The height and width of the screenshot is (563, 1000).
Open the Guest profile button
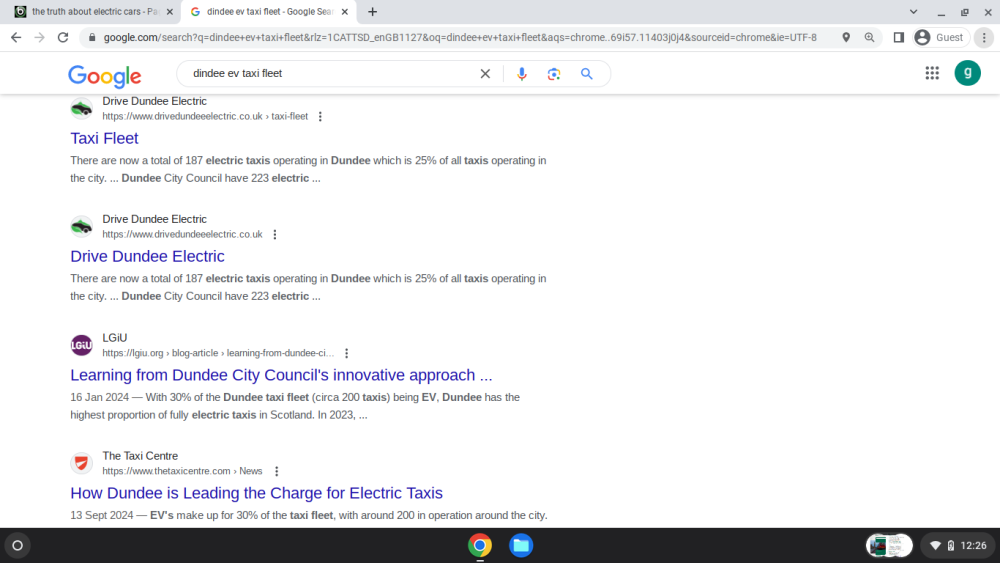940,38
